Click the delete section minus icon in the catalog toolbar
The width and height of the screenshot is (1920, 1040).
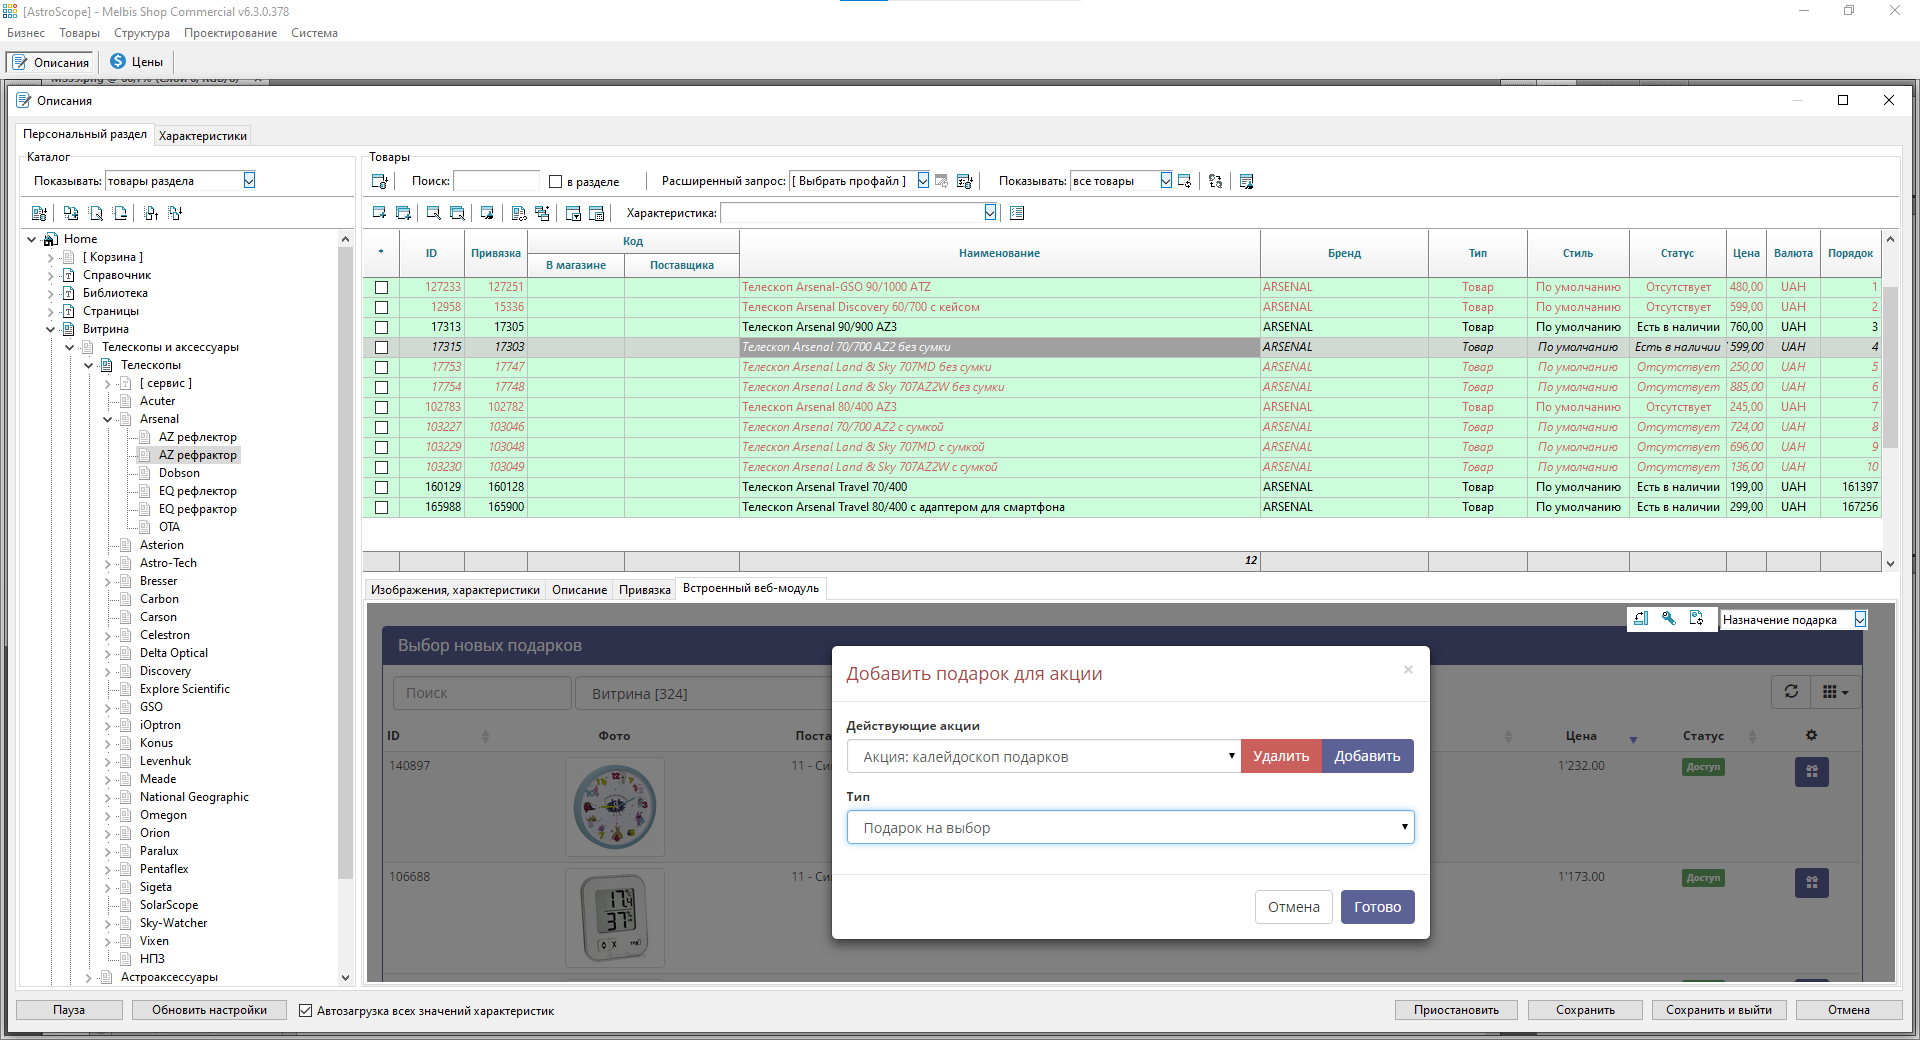pos(120,213)
